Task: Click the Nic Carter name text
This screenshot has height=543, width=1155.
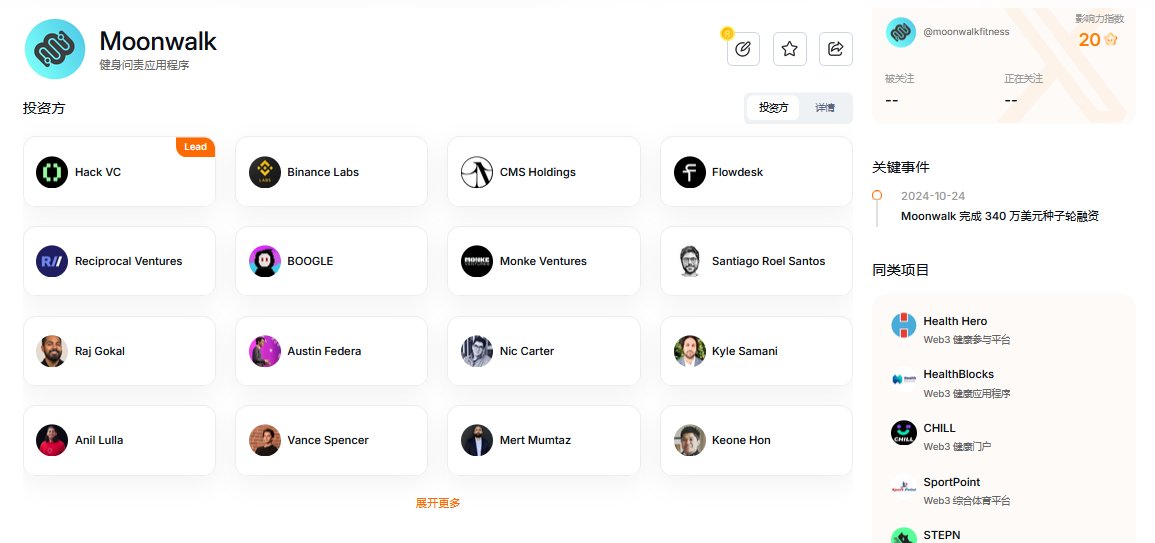Action: [527, 351]
